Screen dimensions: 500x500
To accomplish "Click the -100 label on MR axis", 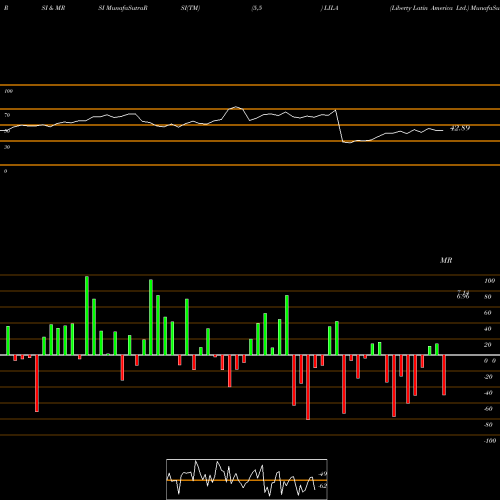I will click(490, 441).
